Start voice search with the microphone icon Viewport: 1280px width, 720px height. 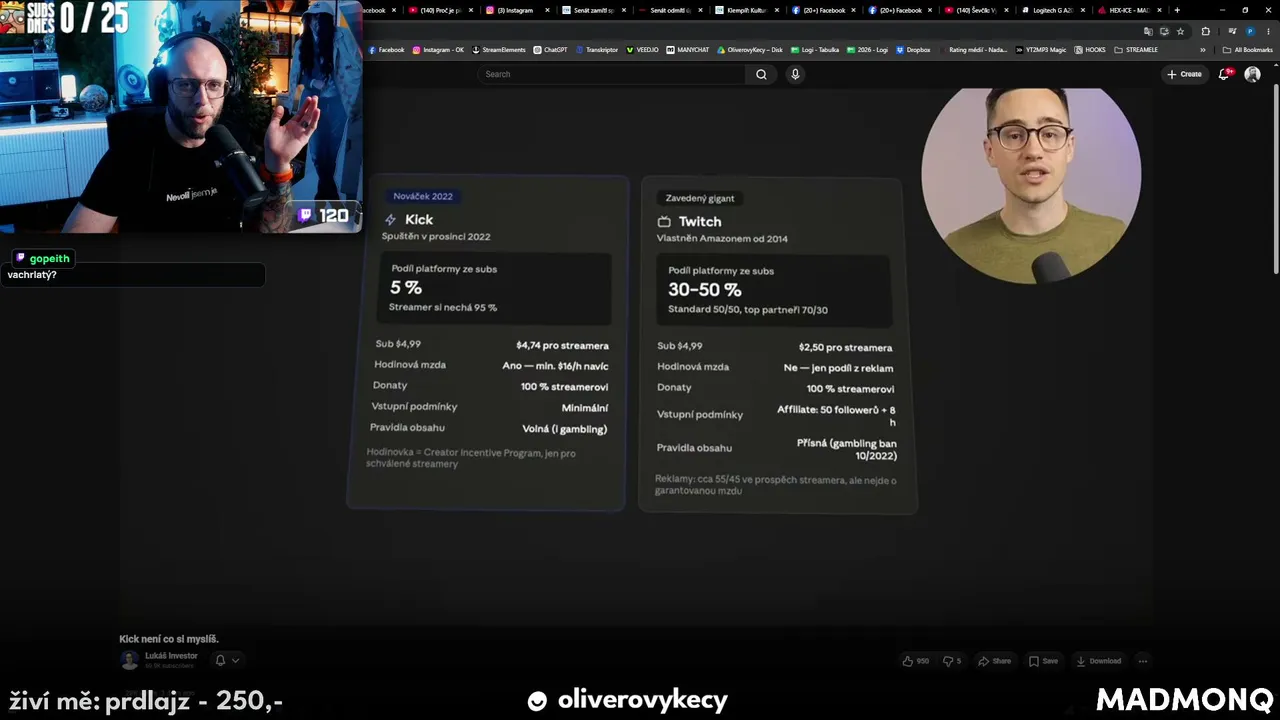click(x=795, y=74)
